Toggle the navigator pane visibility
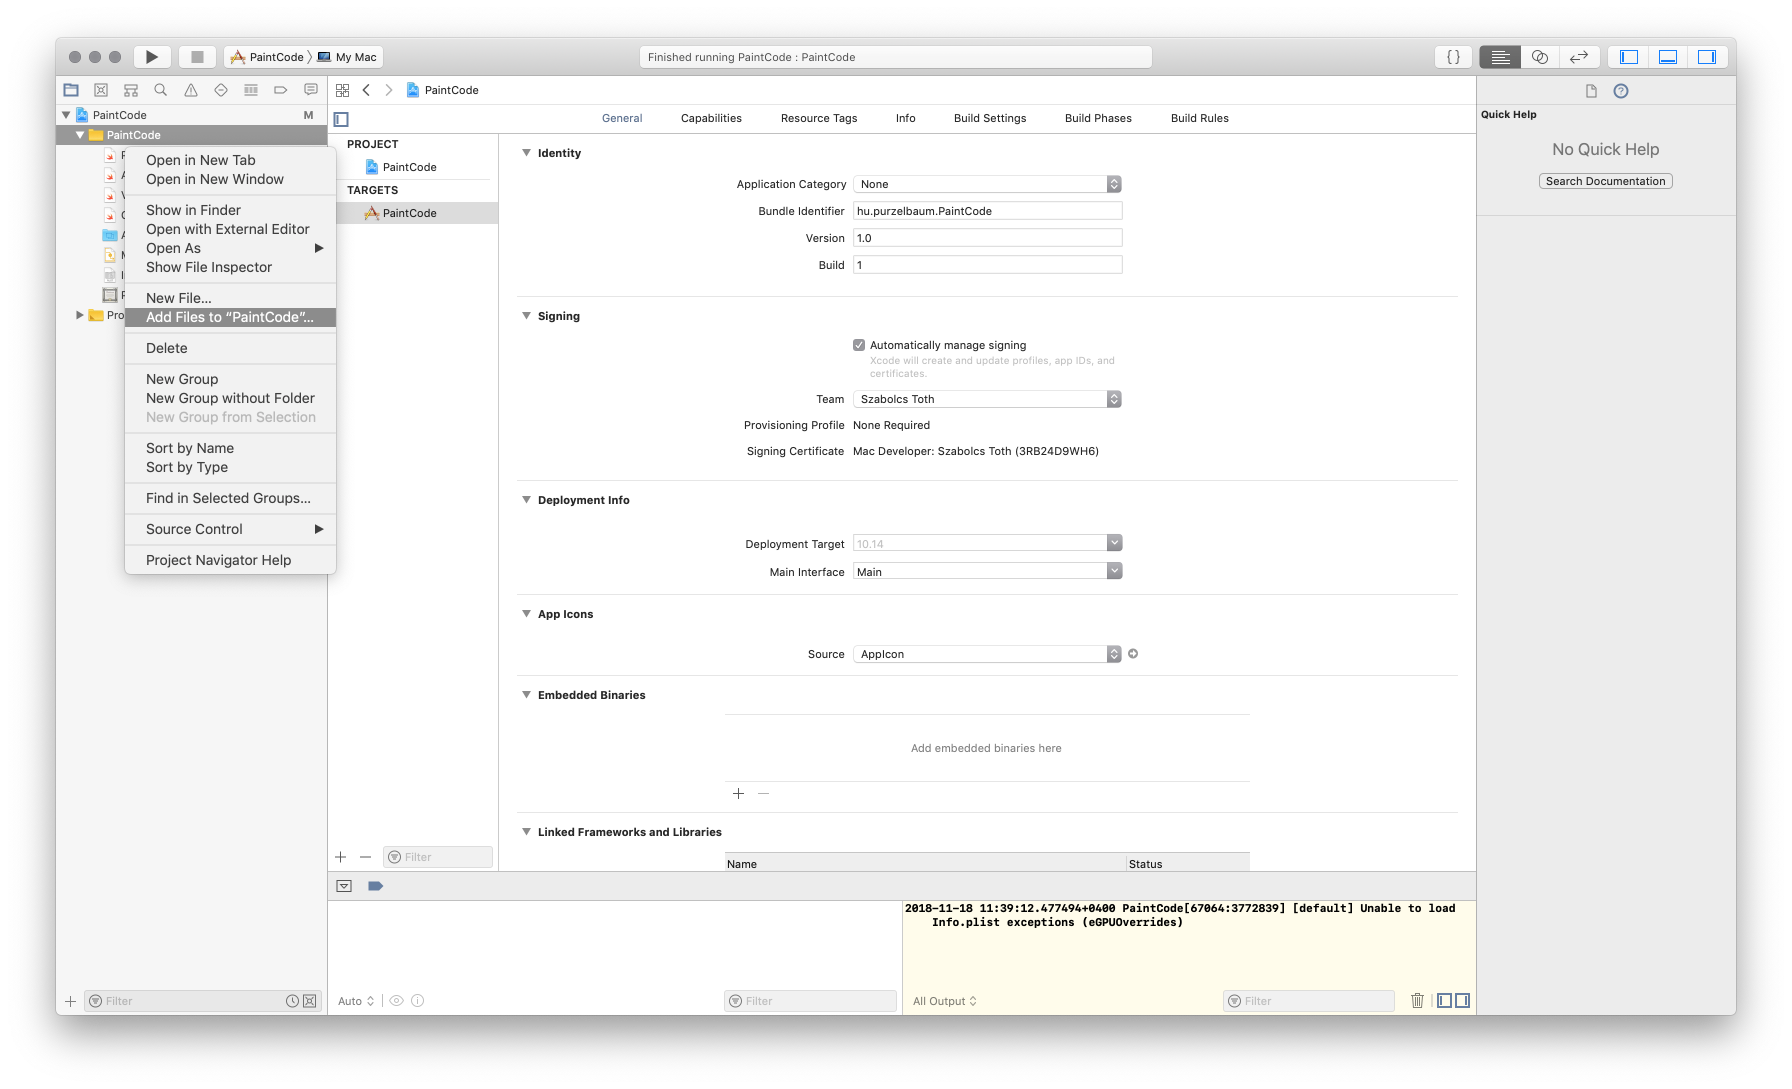The image size is (1792, 1089). pos(1629,57)
